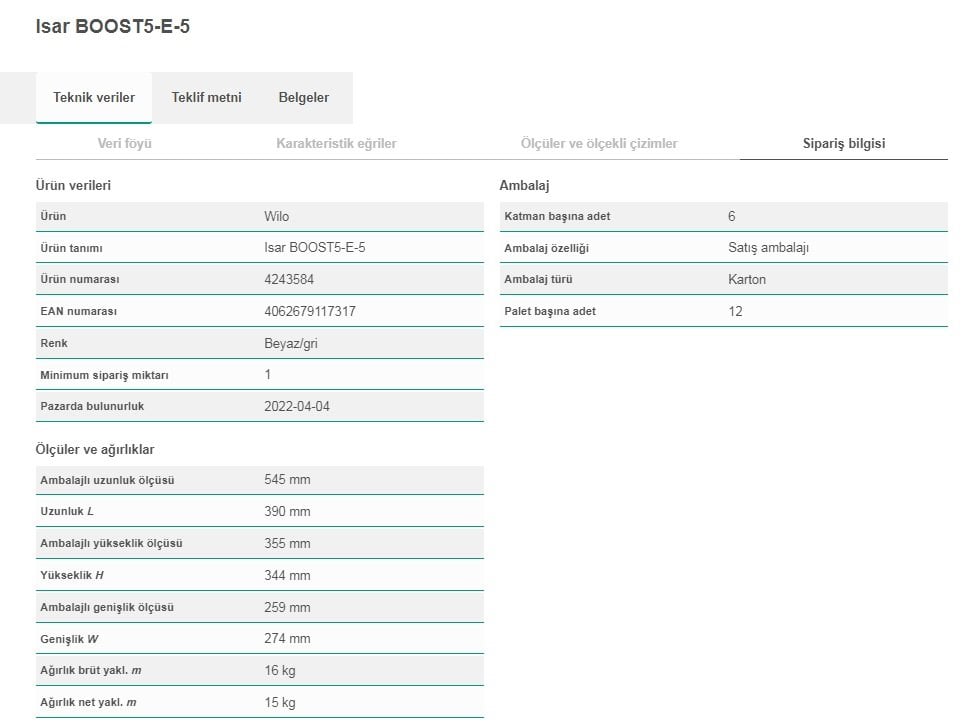This screenshot has width=966, height=726.
Task: Click the Uzunluk L label
Action: point(67,512)
